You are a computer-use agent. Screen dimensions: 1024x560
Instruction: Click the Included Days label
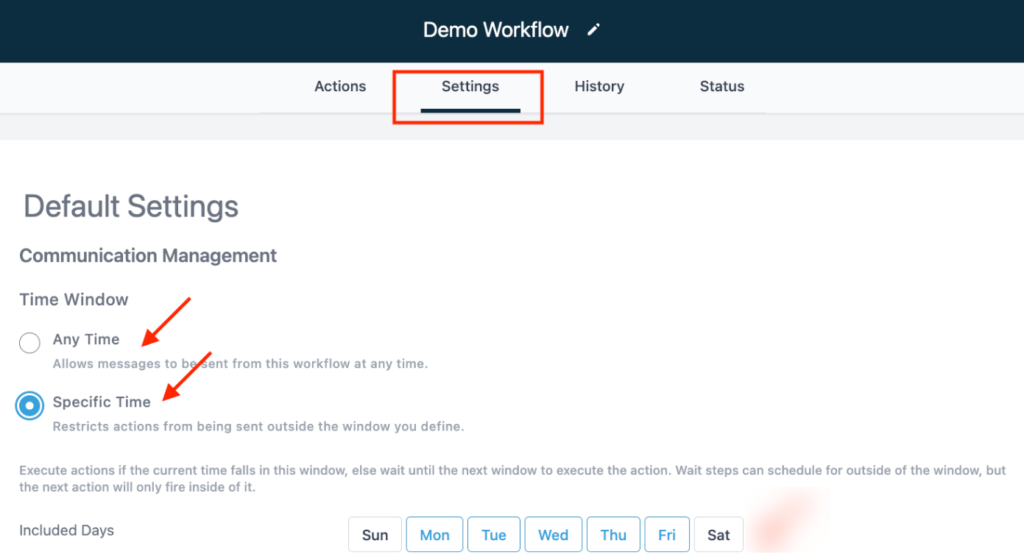coord(66,530)
